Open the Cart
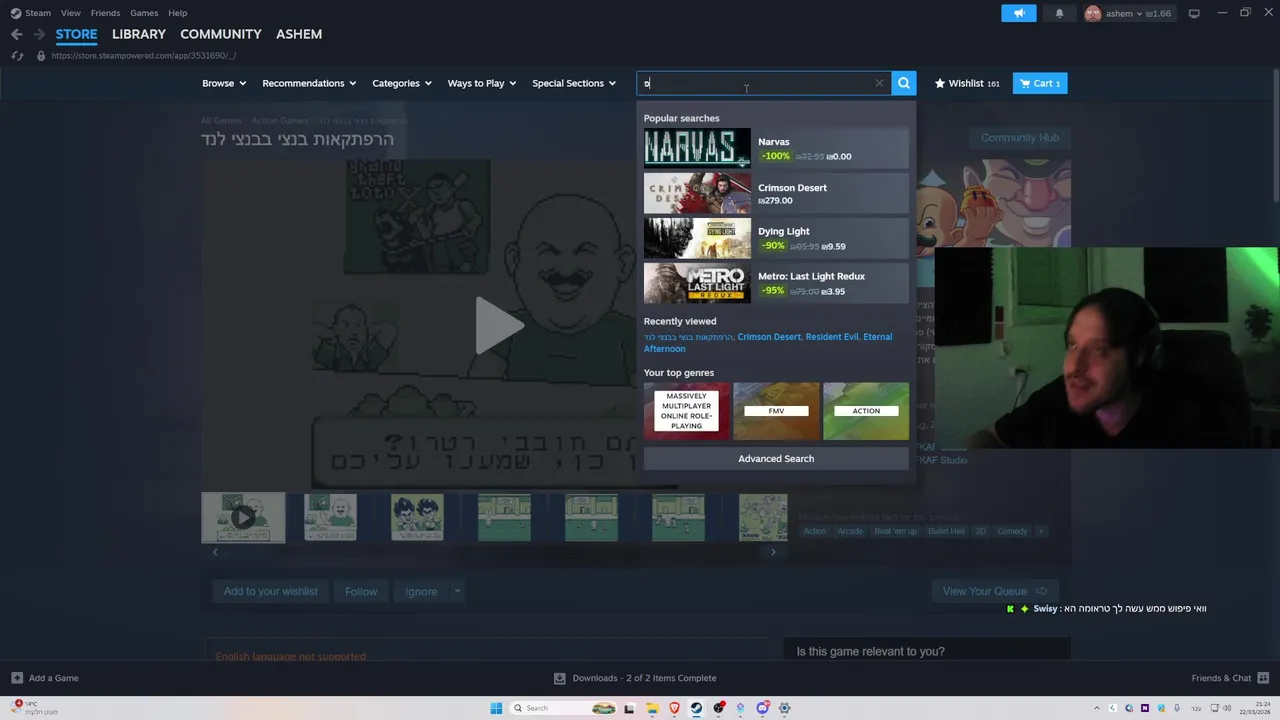This screenshot has width=1280, height=720. 1040,83
